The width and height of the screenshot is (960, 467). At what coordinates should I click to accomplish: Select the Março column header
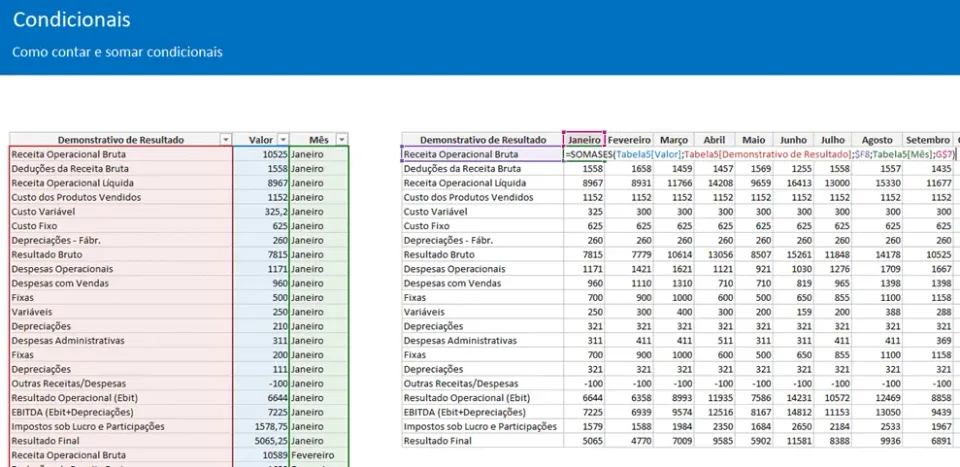point(673,140)
